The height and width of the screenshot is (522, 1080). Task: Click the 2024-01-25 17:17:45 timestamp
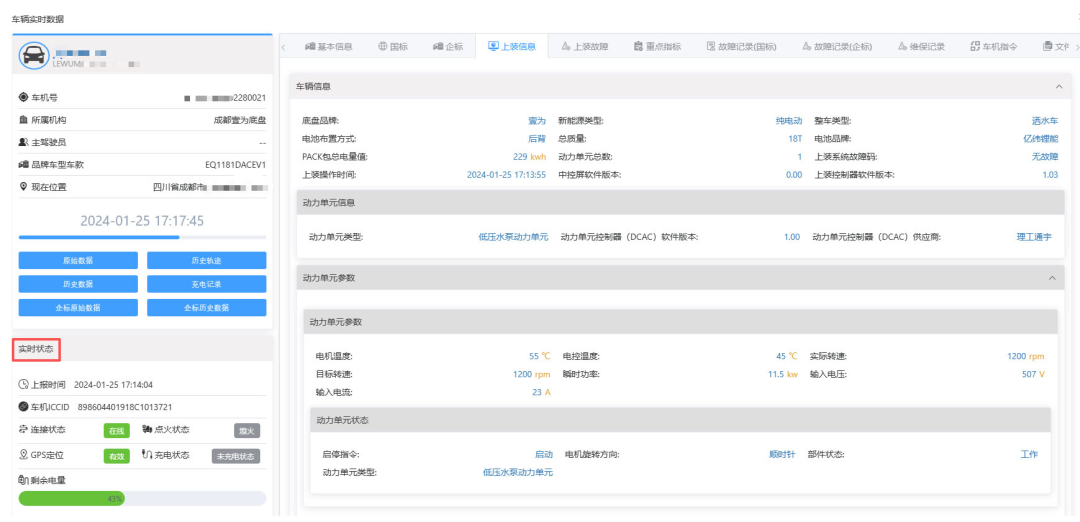point(142,221)
